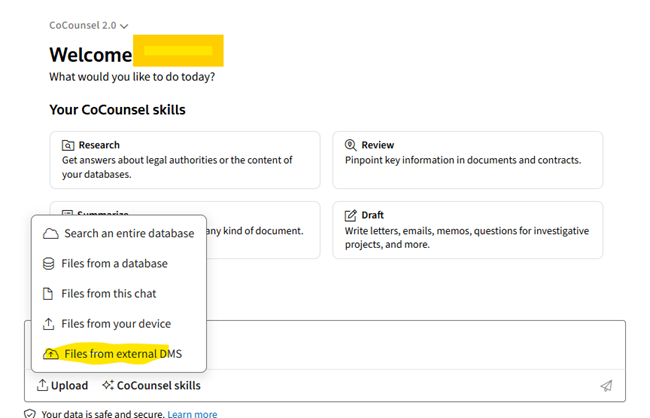Click the Draft skill pencil icon

coord(351,215)
